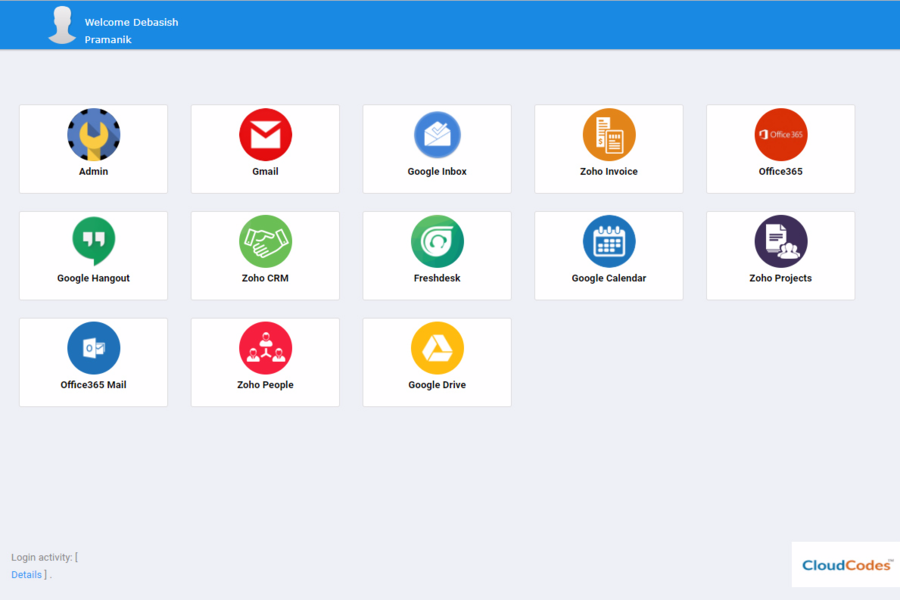Click the Google Hangout label
900x600 pixels.
point(94,278)
